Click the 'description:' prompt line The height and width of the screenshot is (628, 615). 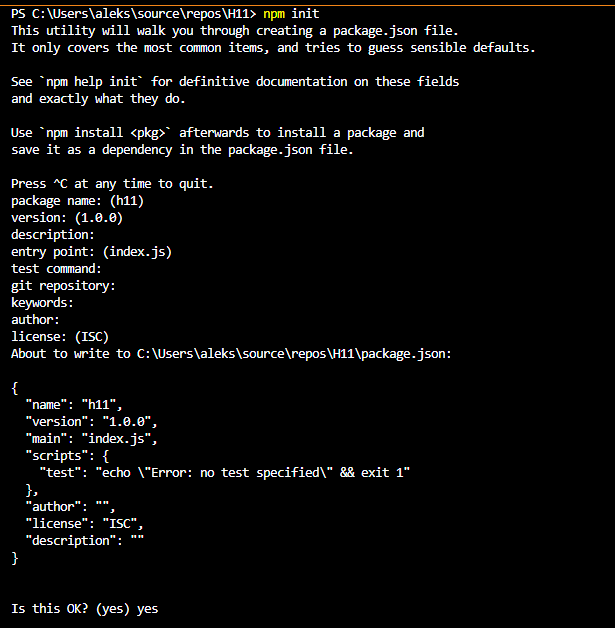point(52,235)
